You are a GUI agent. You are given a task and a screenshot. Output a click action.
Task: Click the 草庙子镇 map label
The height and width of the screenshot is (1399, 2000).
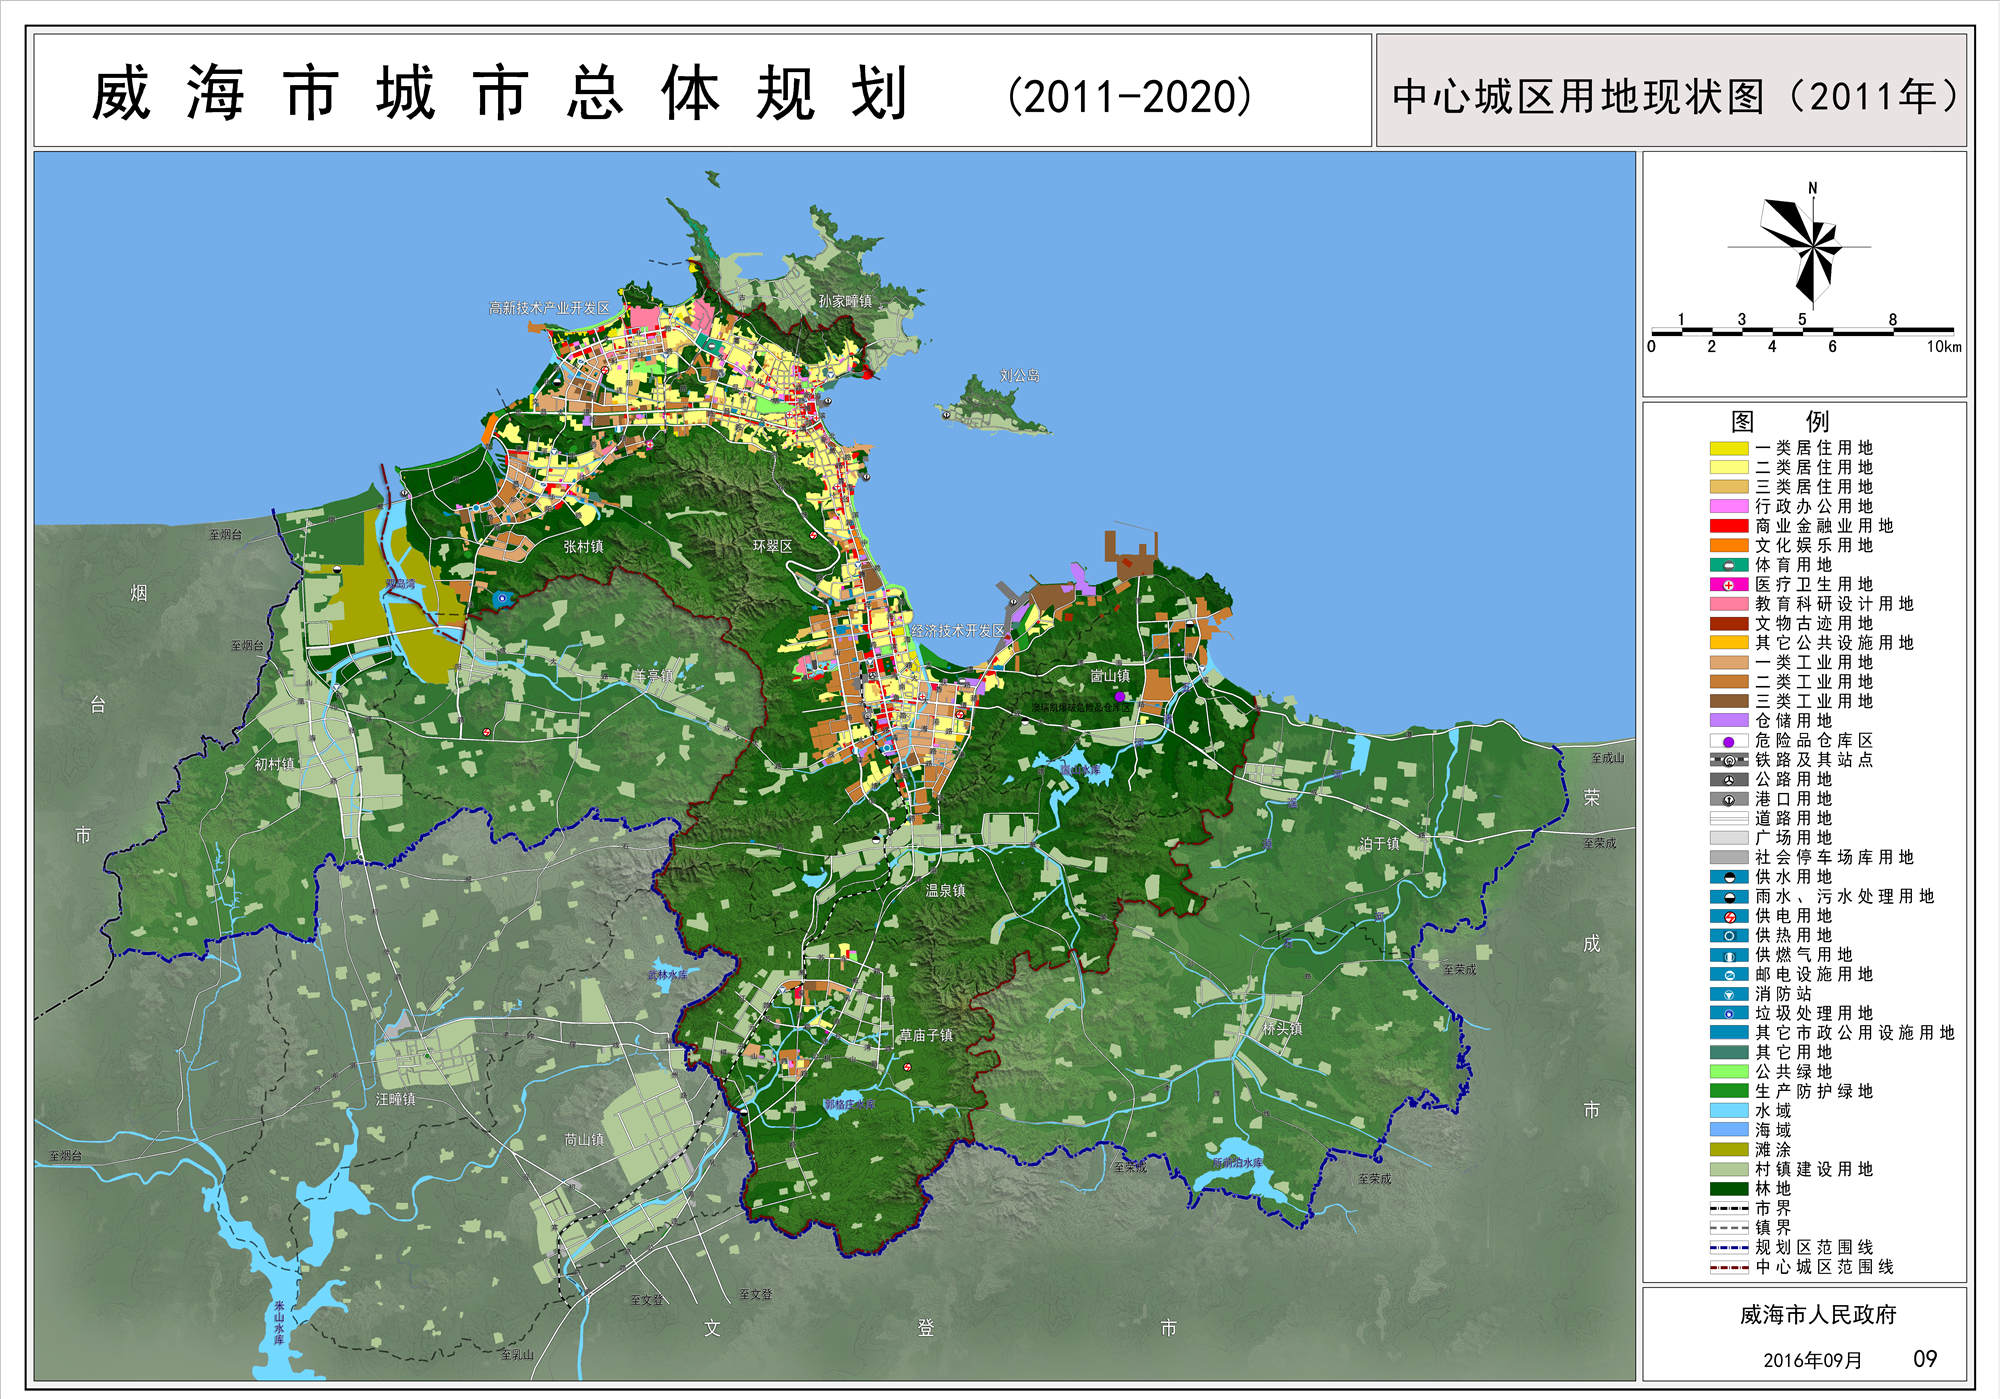(x=925, y=1035)
